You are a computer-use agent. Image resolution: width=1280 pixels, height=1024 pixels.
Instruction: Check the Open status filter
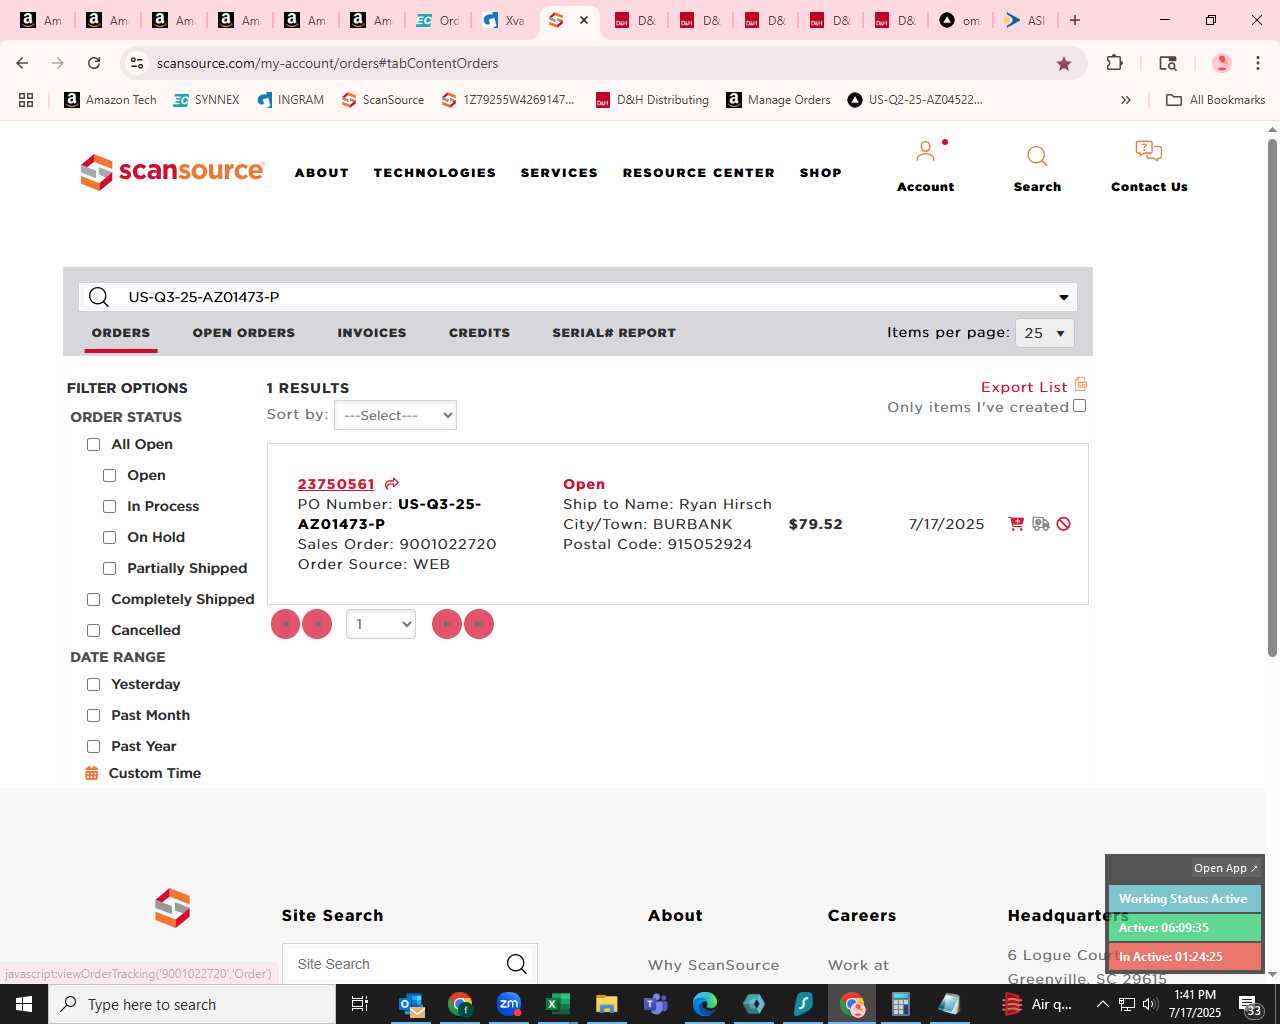point(110,476)
